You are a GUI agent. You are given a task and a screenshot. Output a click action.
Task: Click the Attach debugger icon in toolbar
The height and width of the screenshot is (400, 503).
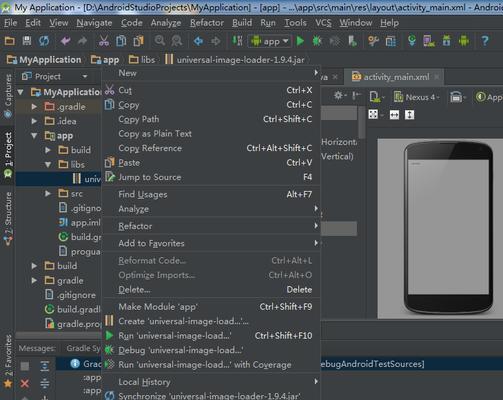[352, 41]
